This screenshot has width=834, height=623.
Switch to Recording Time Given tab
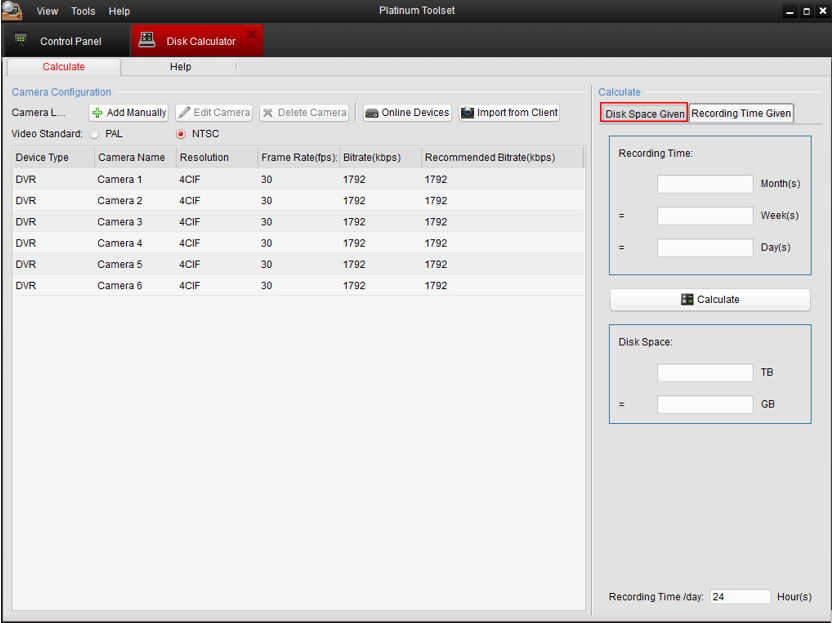point(741,113)
